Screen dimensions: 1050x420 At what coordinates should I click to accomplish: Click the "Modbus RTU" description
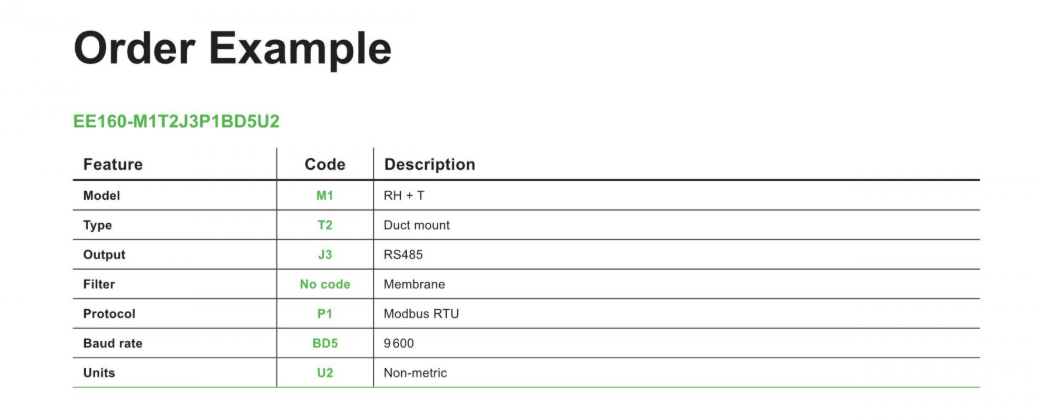(x=421, y=314)
